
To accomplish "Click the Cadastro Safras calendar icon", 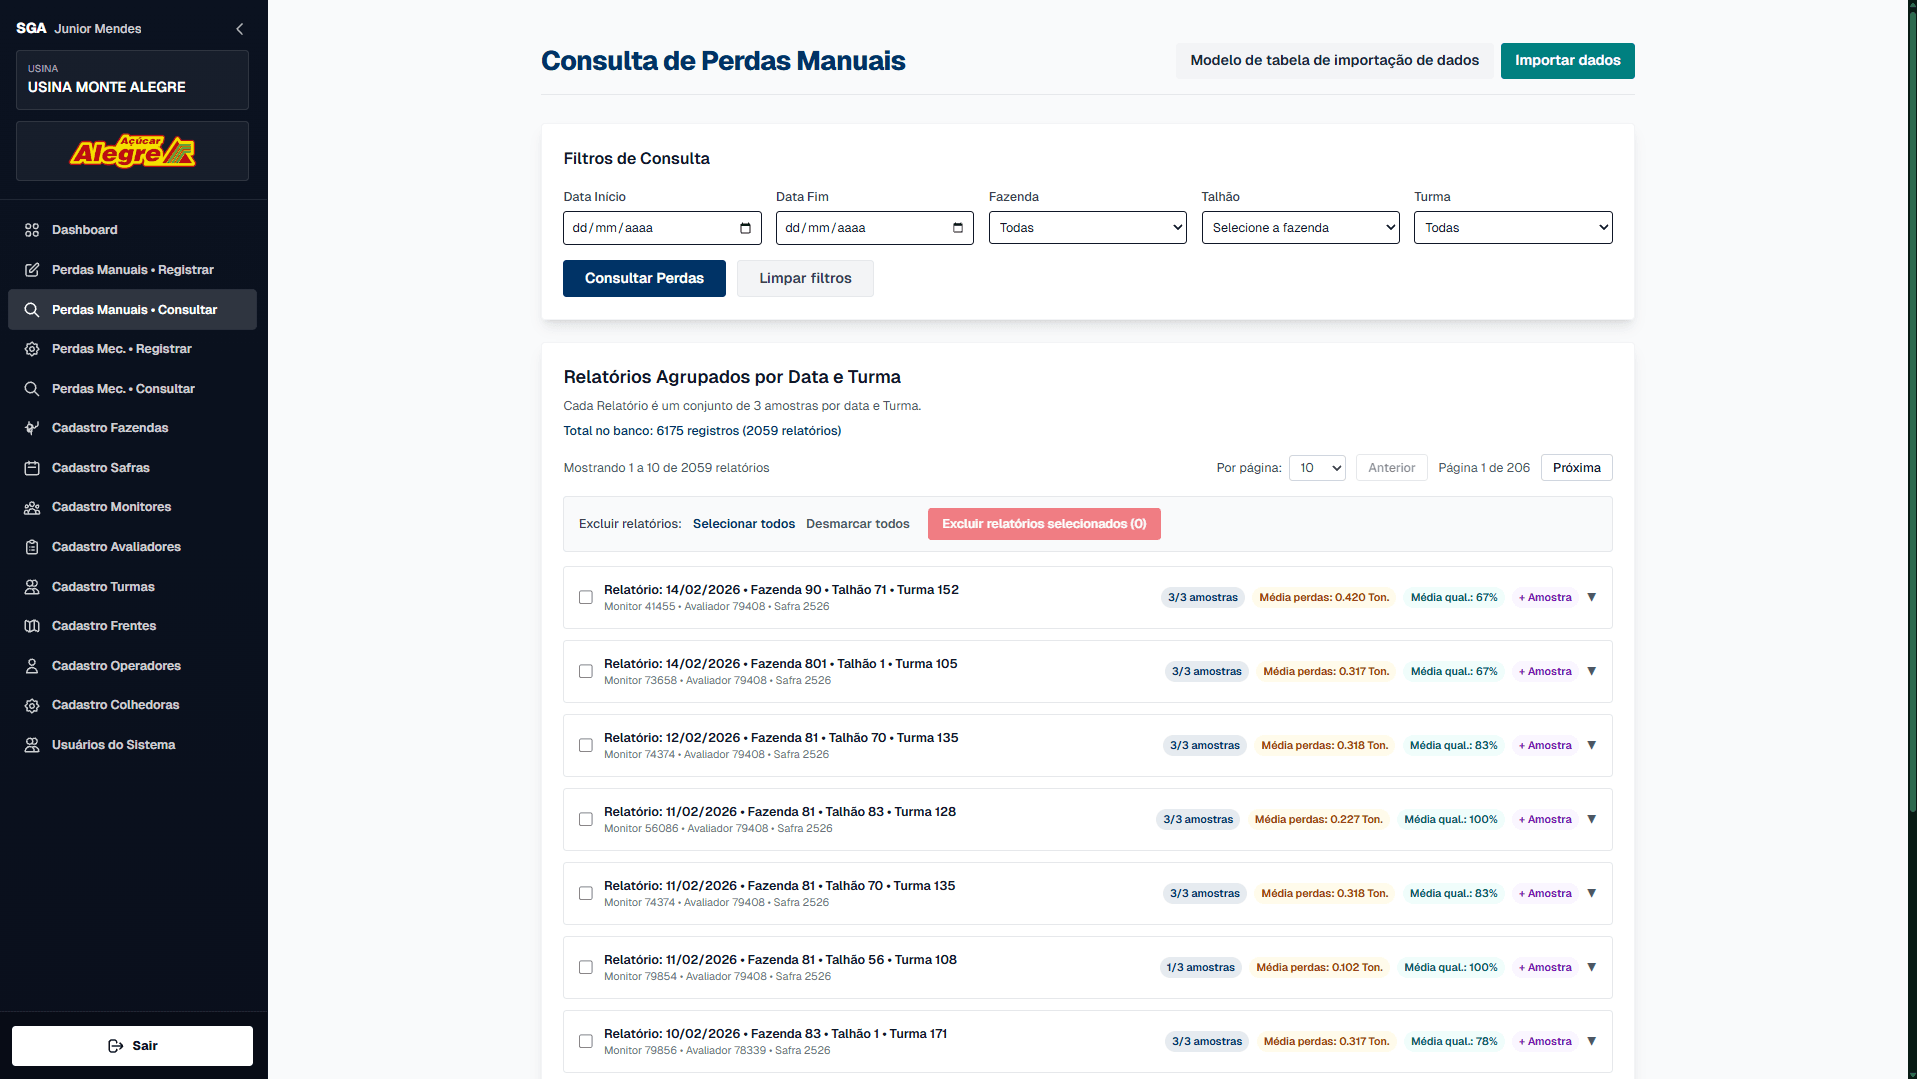I will 32,468.
